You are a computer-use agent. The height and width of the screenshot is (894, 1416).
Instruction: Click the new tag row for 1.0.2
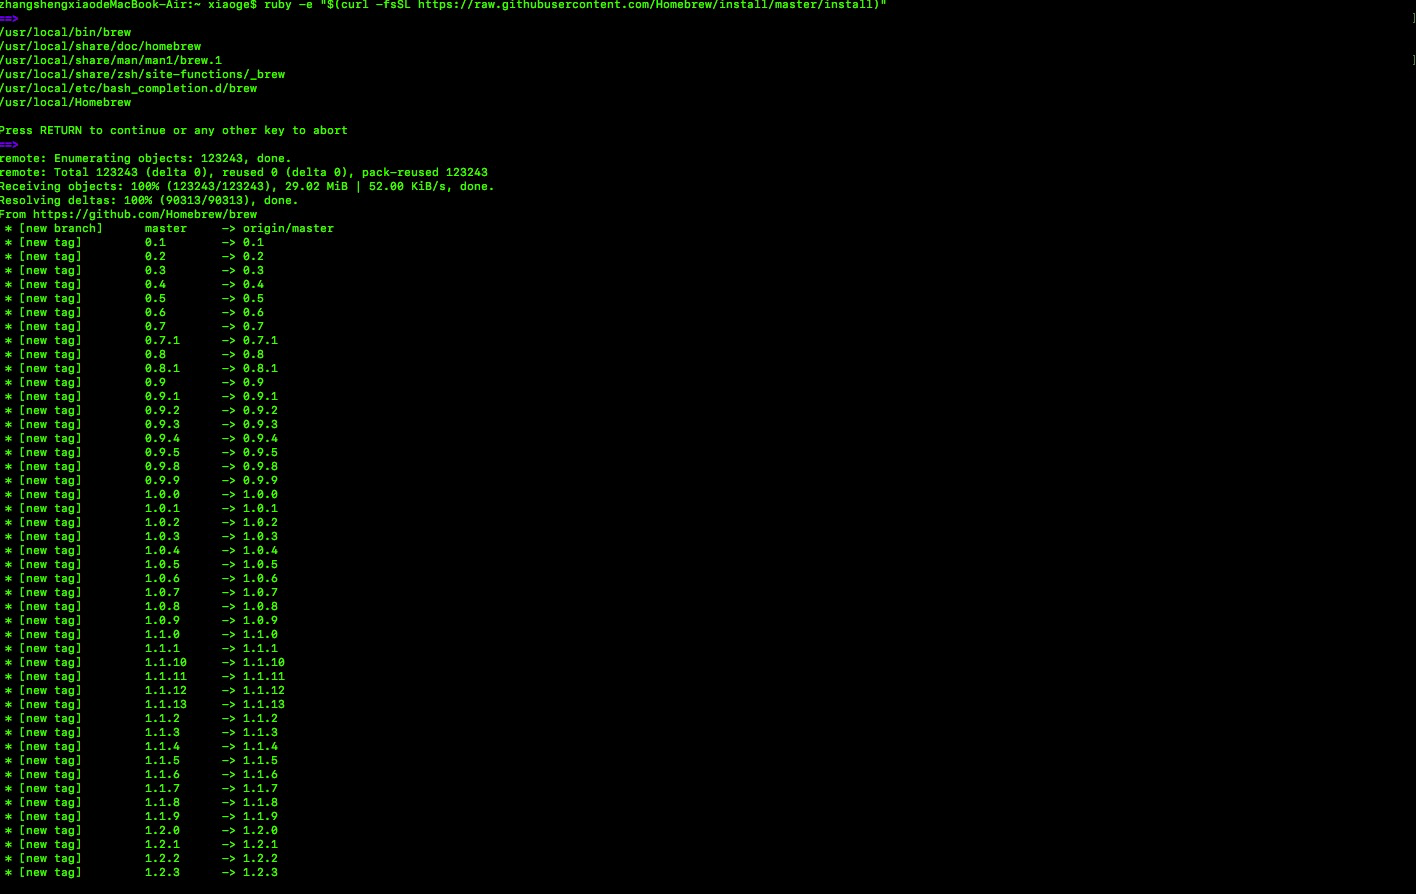point(141,522)
